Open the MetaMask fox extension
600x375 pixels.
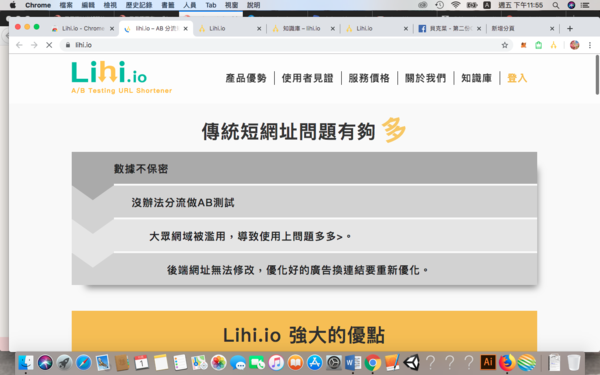523,45
